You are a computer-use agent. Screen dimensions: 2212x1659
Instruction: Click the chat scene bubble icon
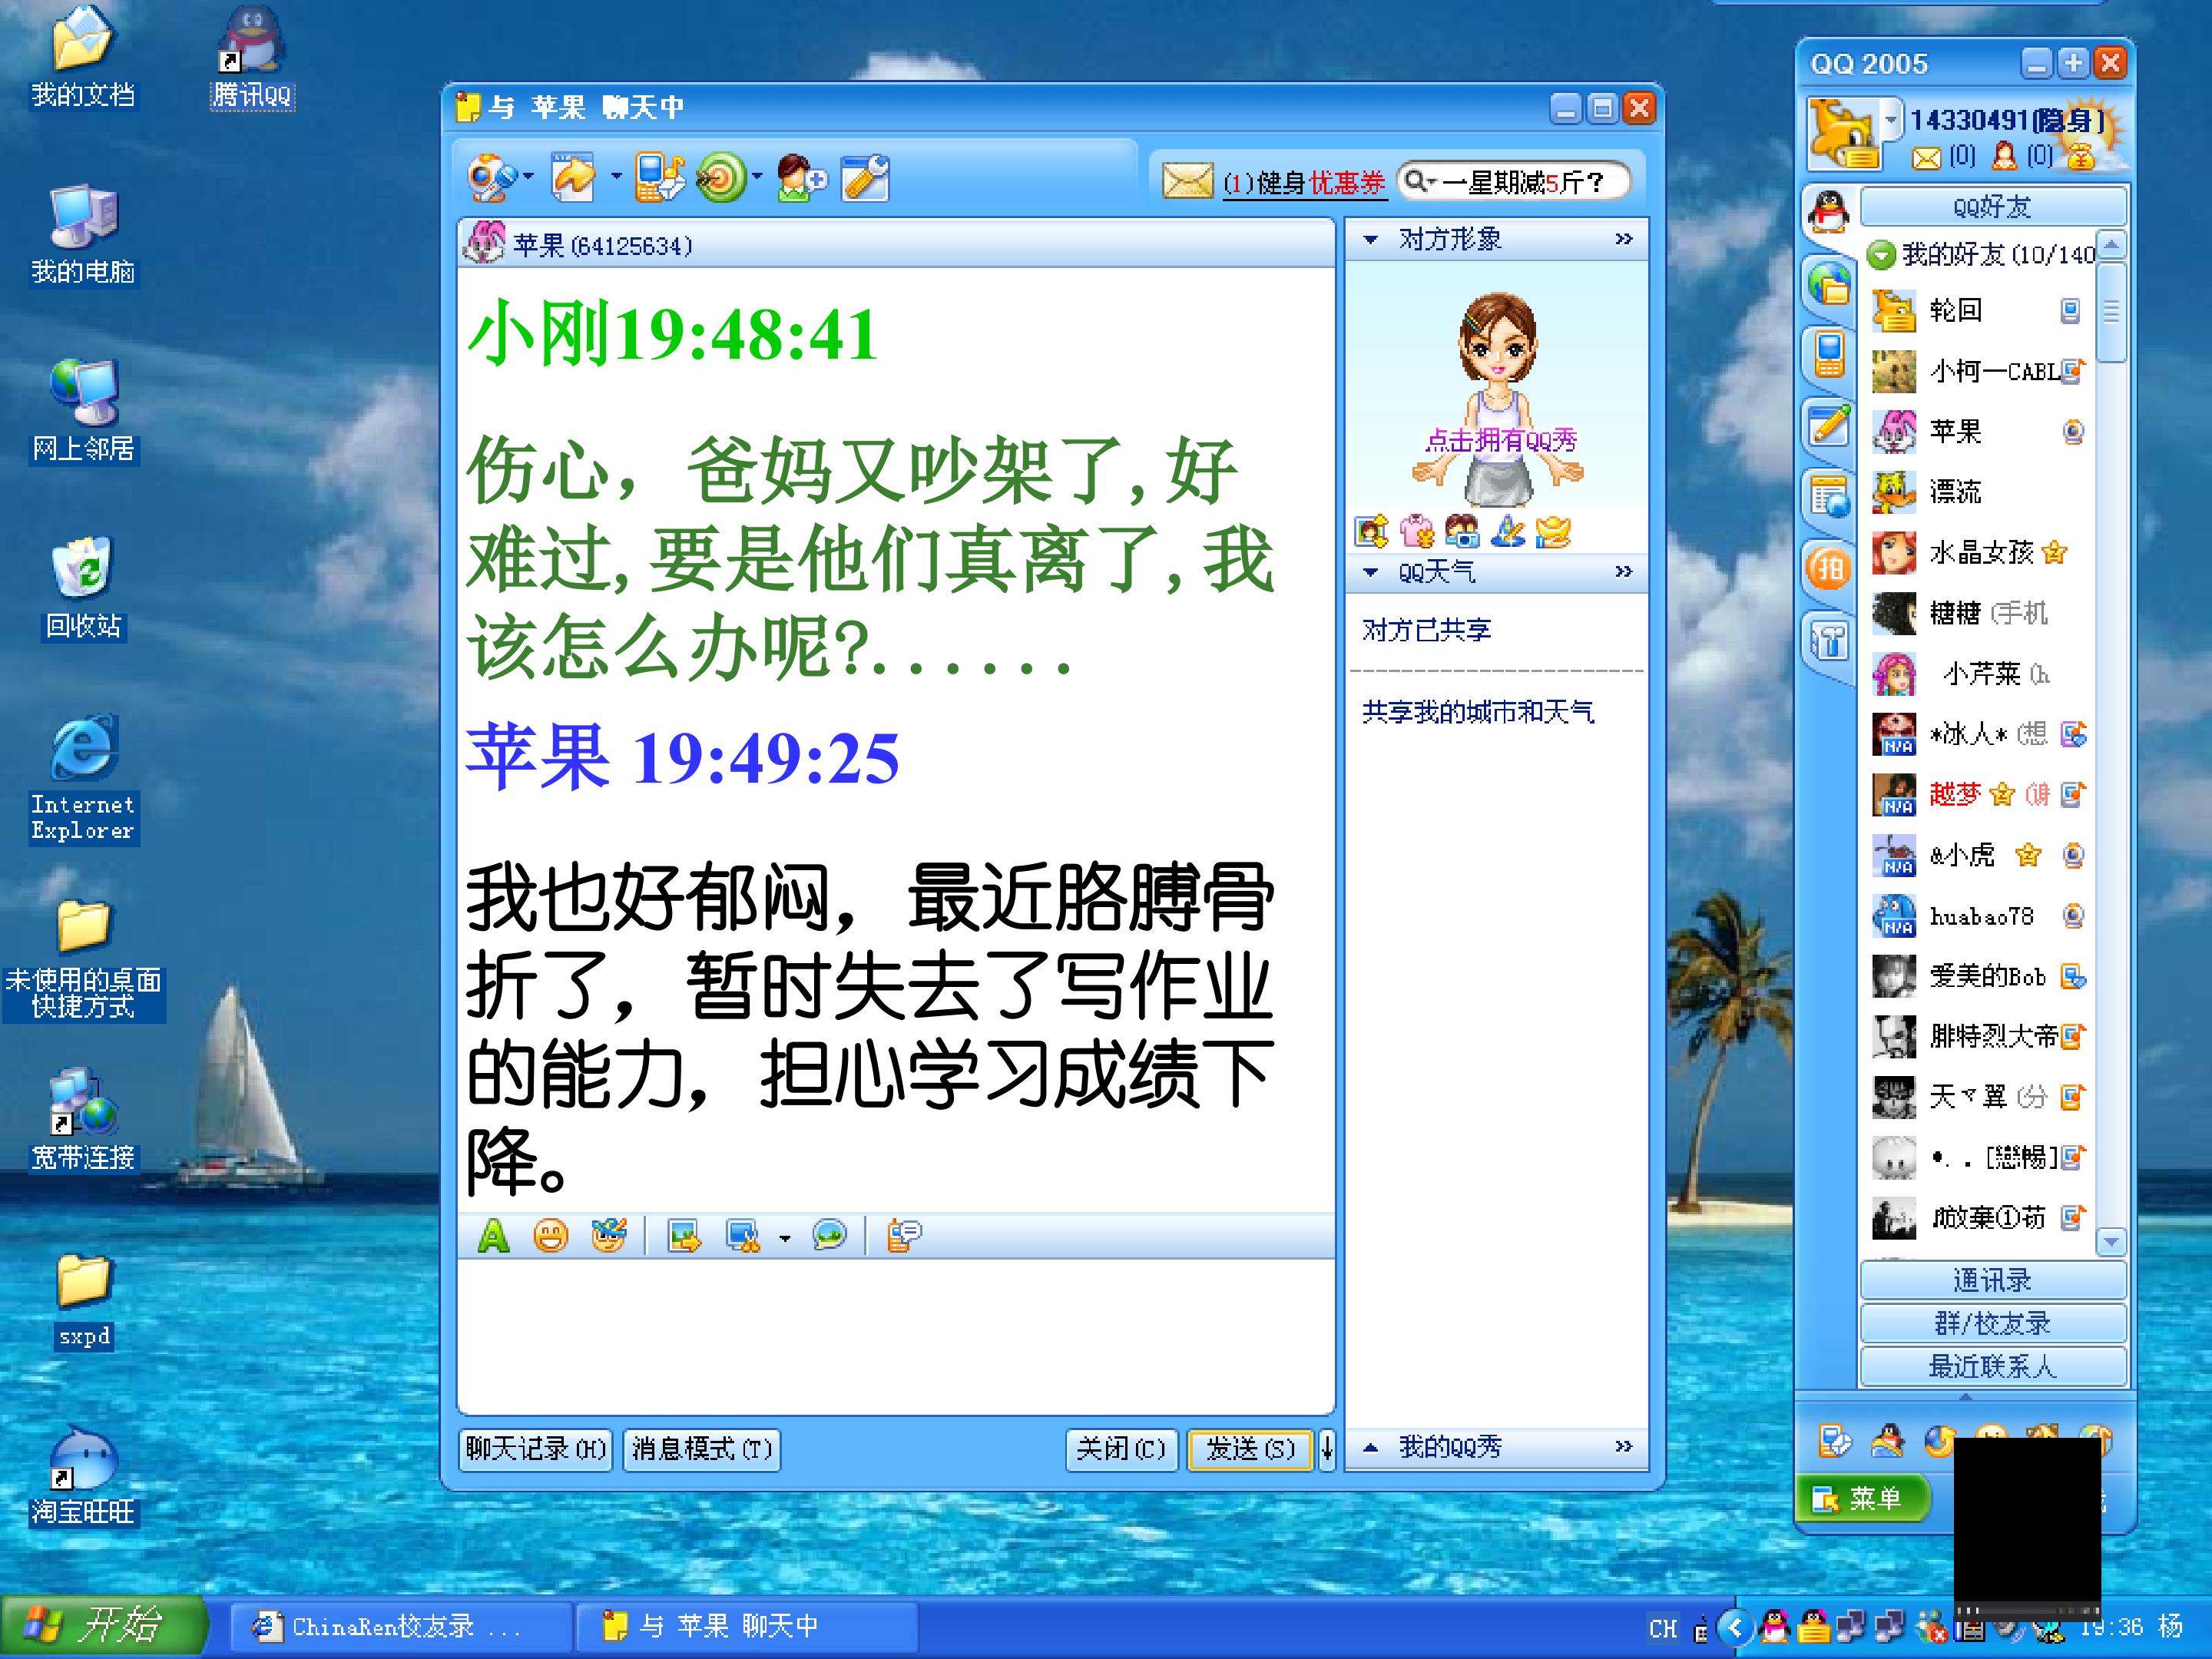tap(830, 1236)
